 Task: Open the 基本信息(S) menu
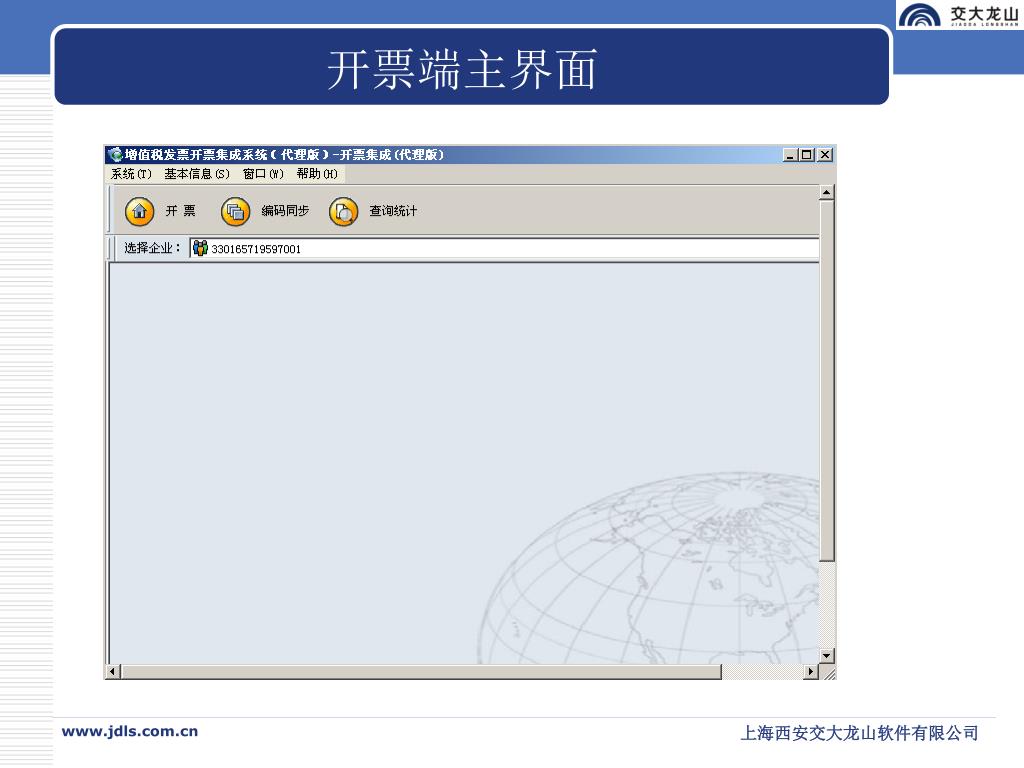[x=197, y=174]
